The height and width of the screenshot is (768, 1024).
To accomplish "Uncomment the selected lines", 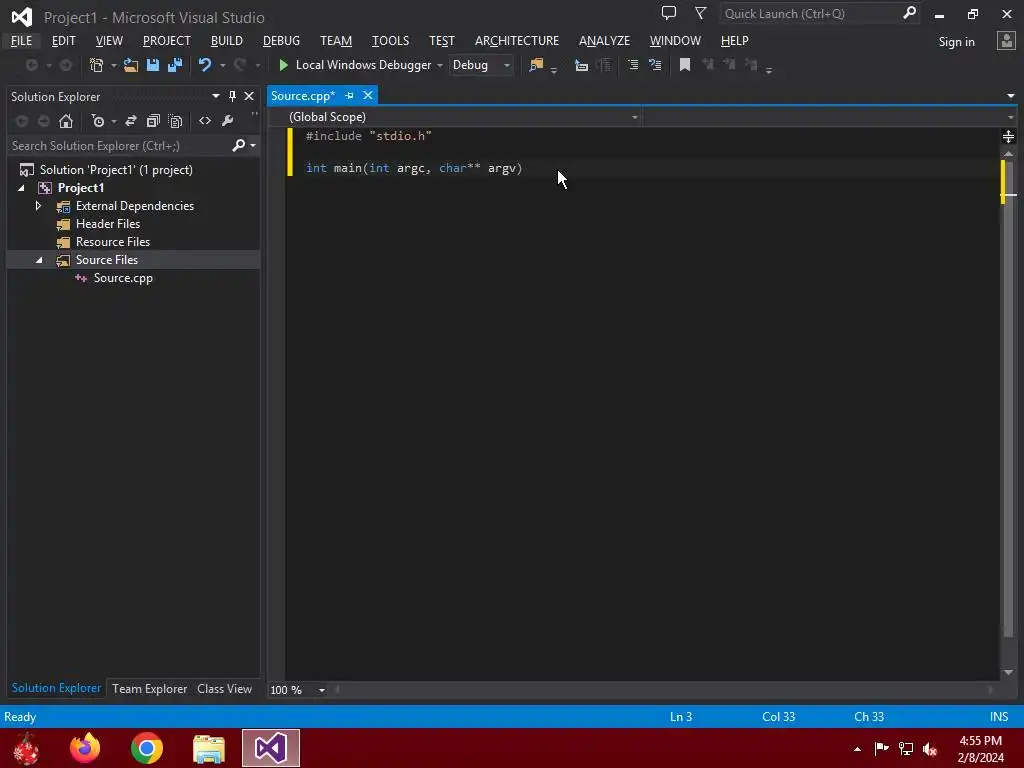I will coord(655,65).
